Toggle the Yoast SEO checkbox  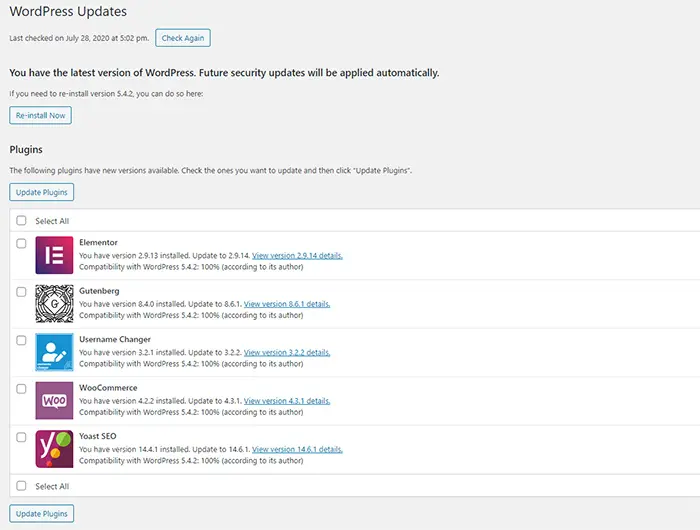pos(21,437)
